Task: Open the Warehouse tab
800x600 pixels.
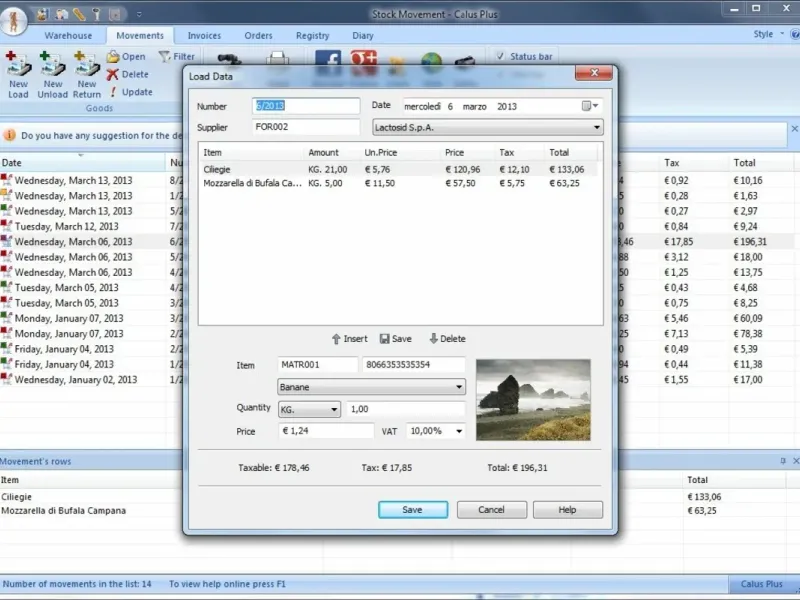Action: (x=68, y=36)
